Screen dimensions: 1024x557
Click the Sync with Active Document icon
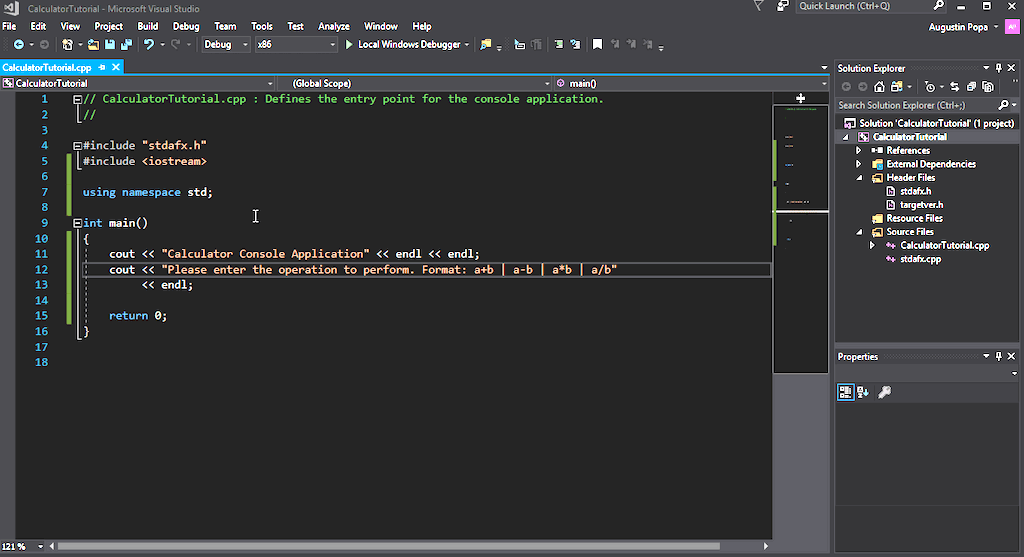956,87
